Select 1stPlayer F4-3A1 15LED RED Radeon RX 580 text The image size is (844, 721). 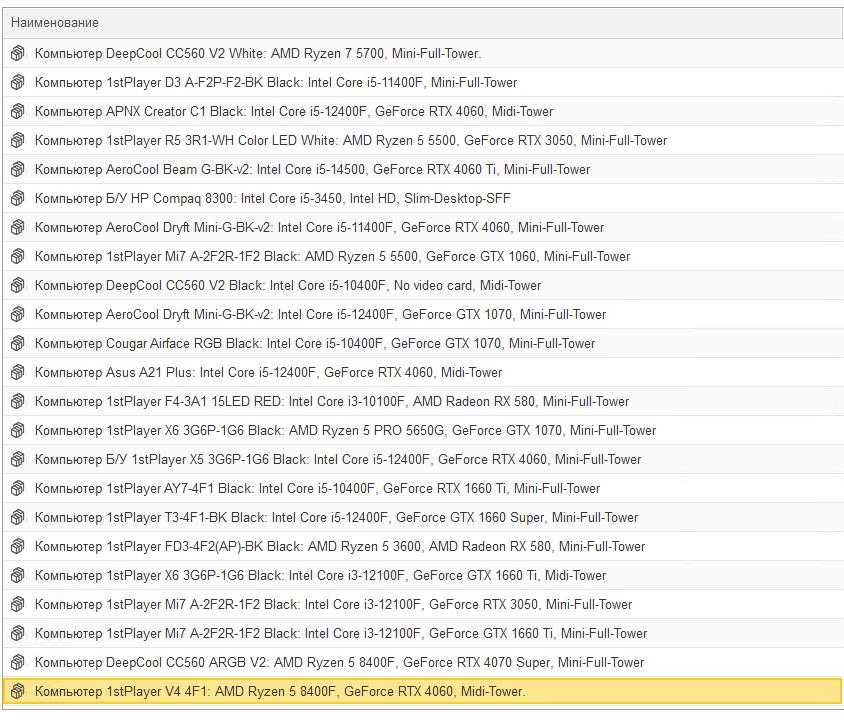[332, 402]
